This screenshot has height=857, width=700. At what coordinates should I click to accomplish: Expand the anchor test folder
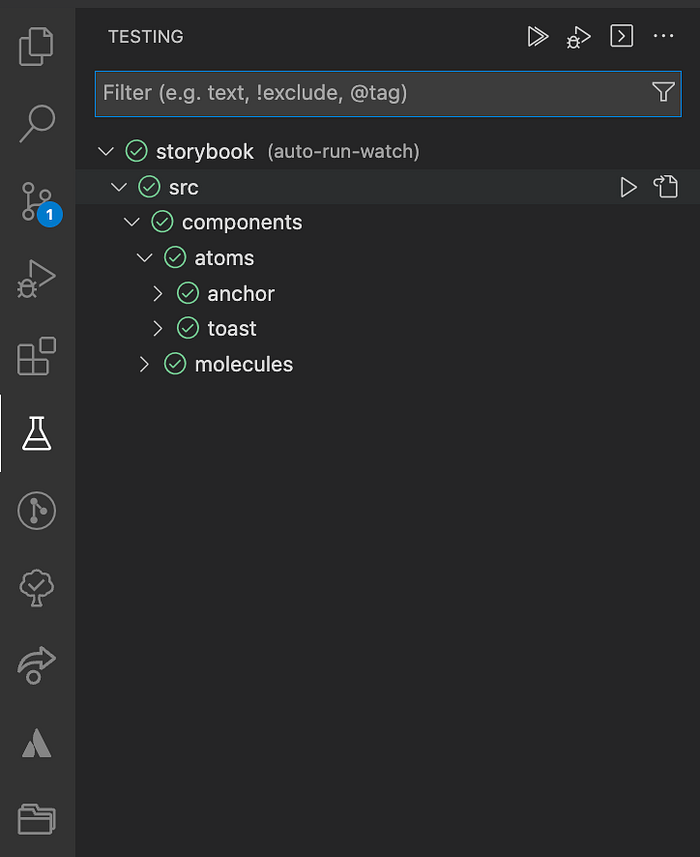(158, 294)
